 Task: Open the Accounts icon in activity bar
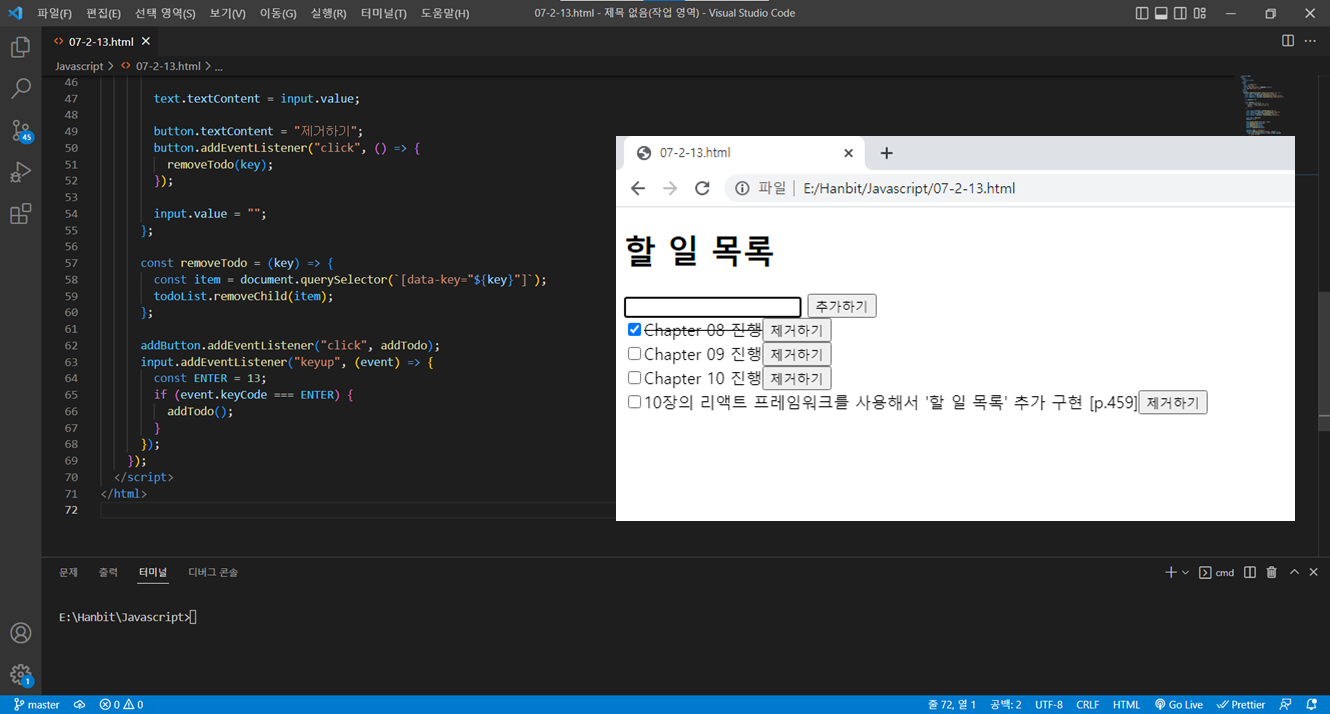pos(20,633)
